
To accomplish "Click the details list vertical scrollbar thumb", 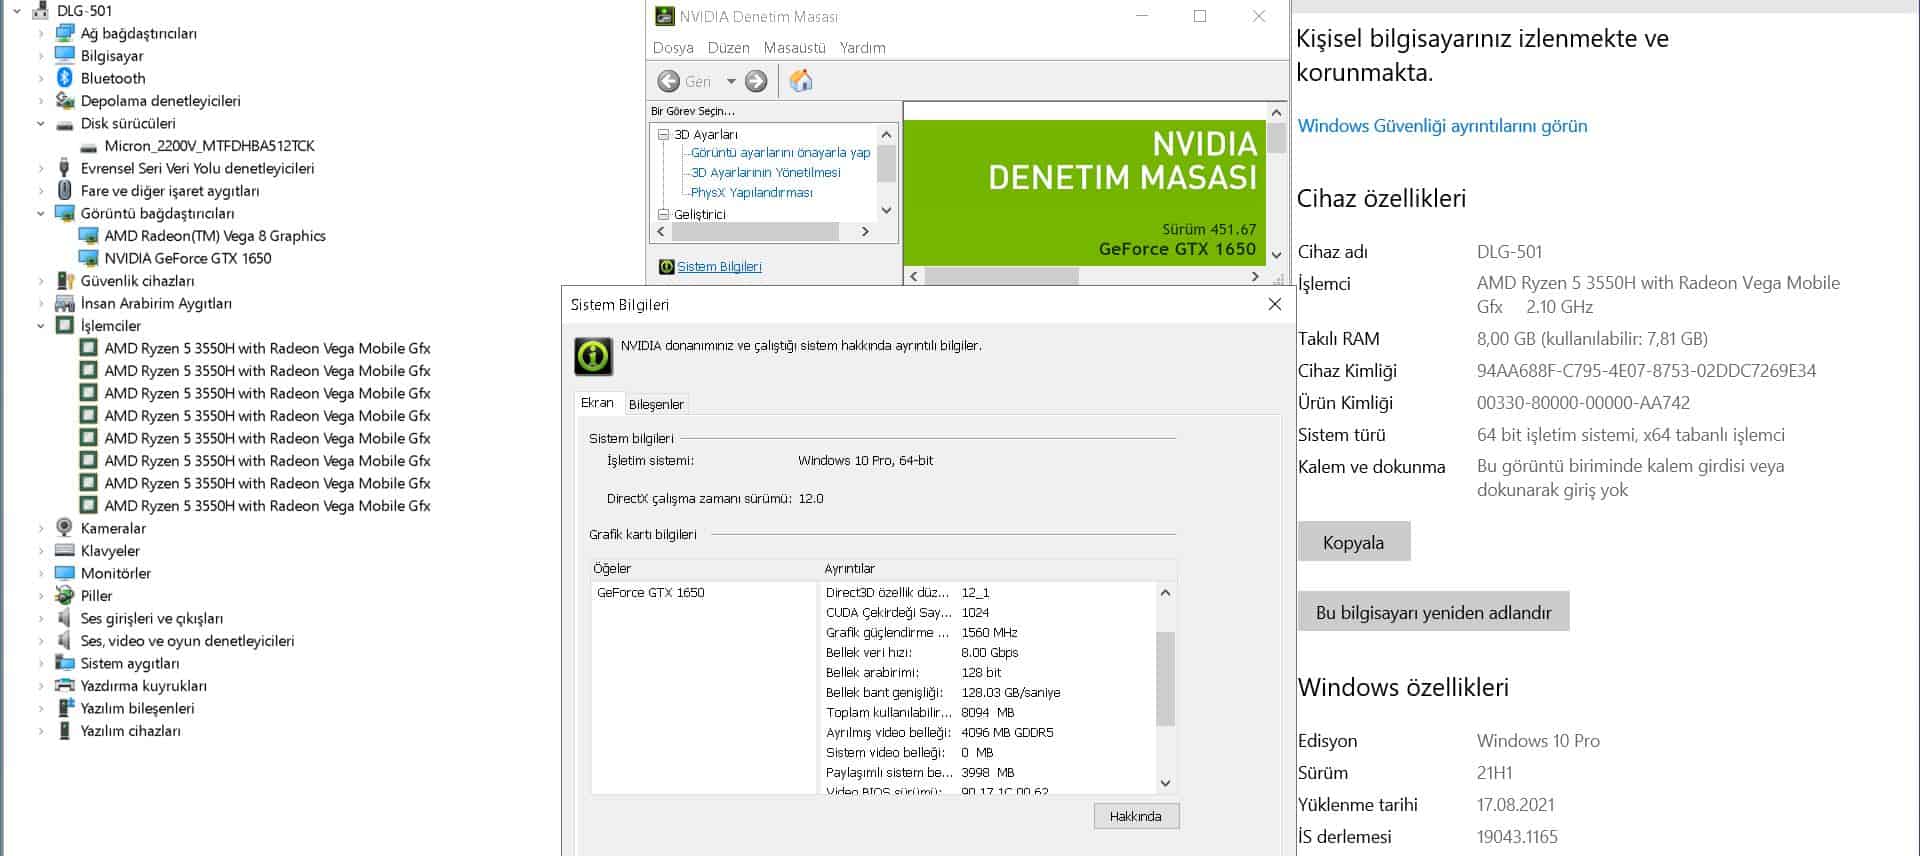I will pos(1165,678).
